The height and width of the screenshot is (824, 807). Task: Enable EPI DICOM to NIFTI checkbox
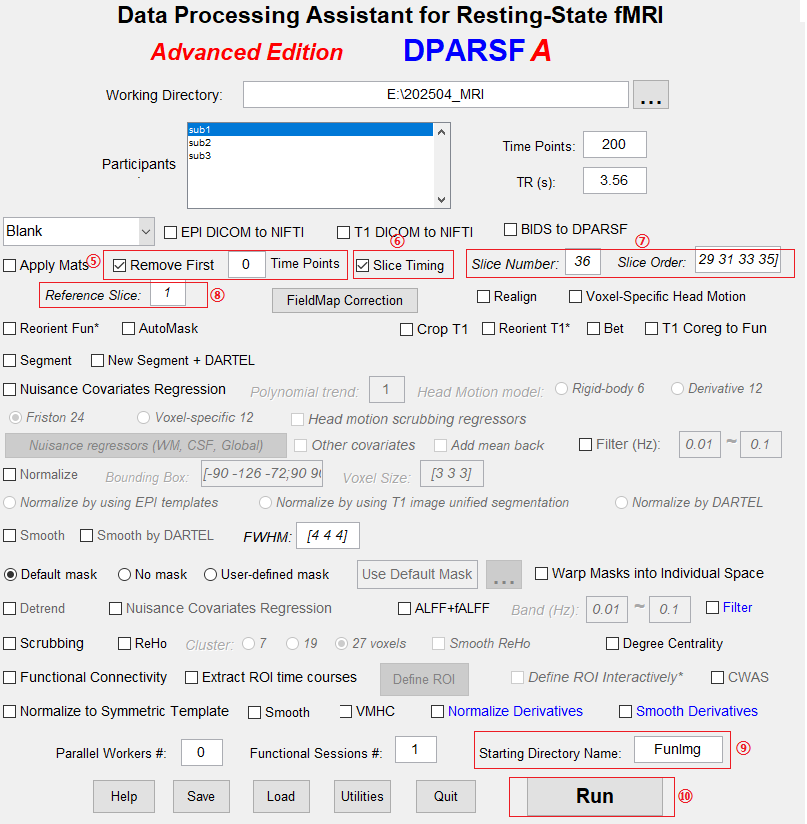click(x=170, y=232)
